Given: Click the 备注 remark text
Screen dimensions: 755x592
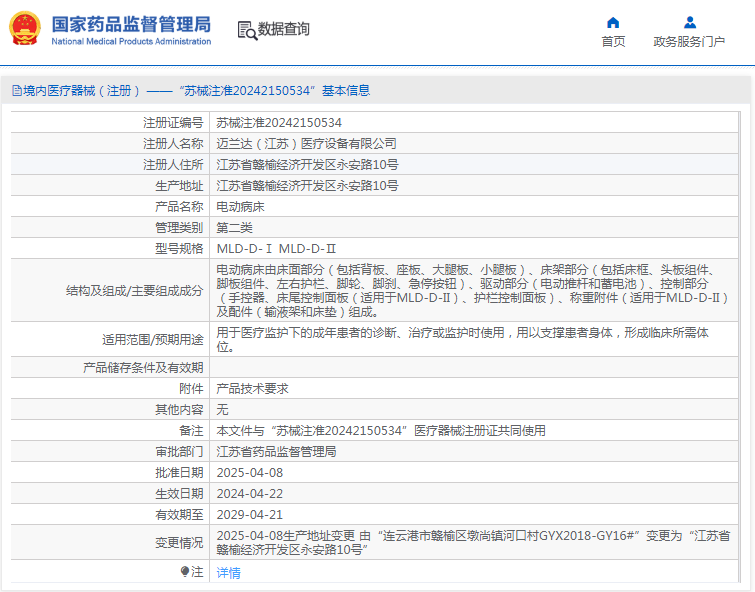Looking at the screenshot, I should coord(381,431).
